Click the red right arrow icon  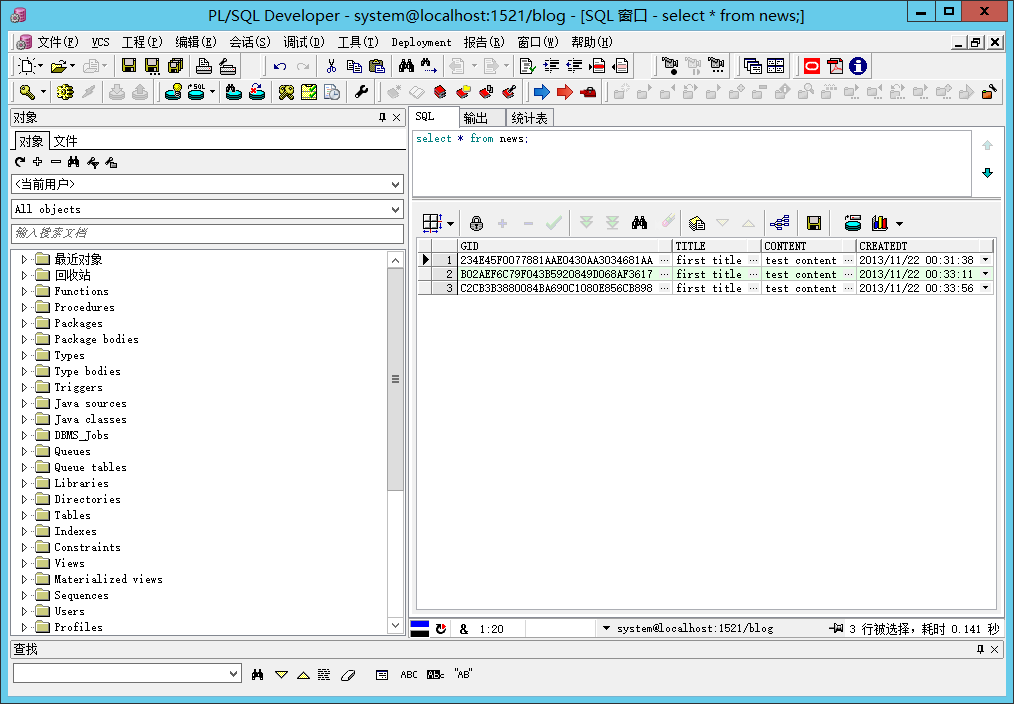565,92
